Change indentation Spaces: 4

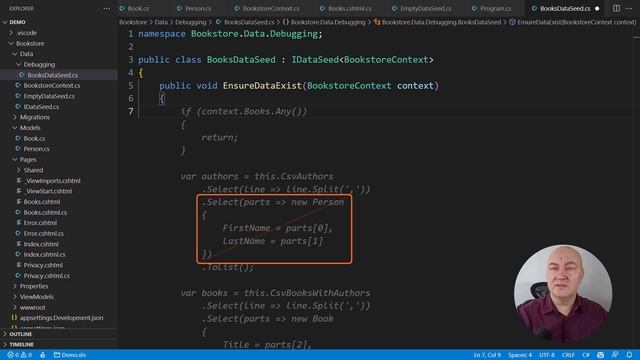tap(520, 355)
